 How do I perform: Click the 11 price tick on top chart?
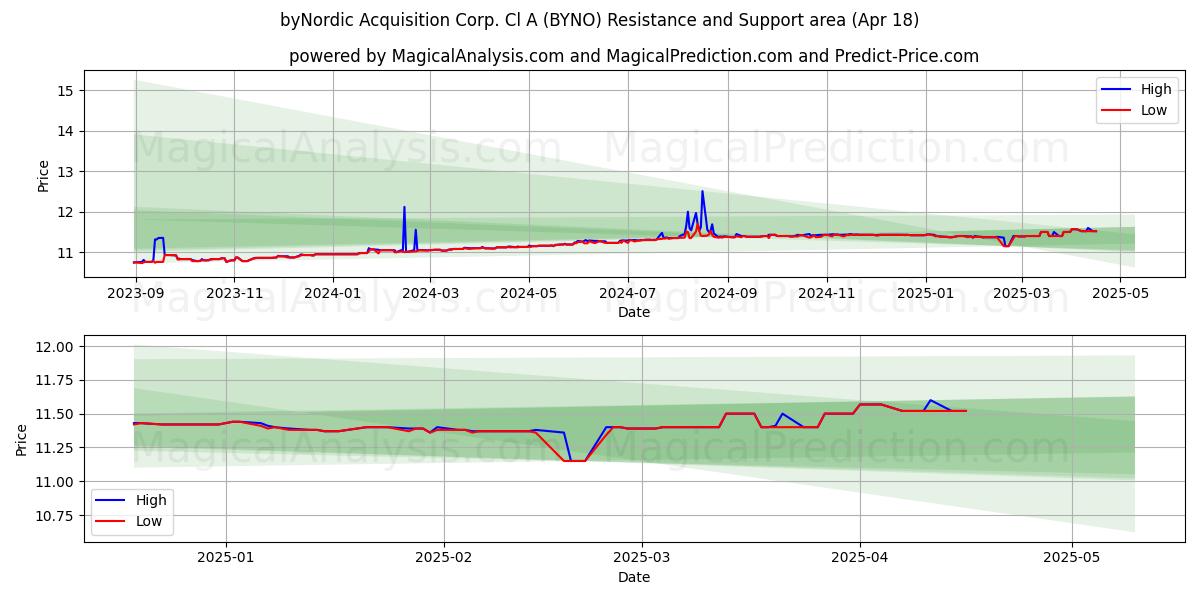point(66,253)
